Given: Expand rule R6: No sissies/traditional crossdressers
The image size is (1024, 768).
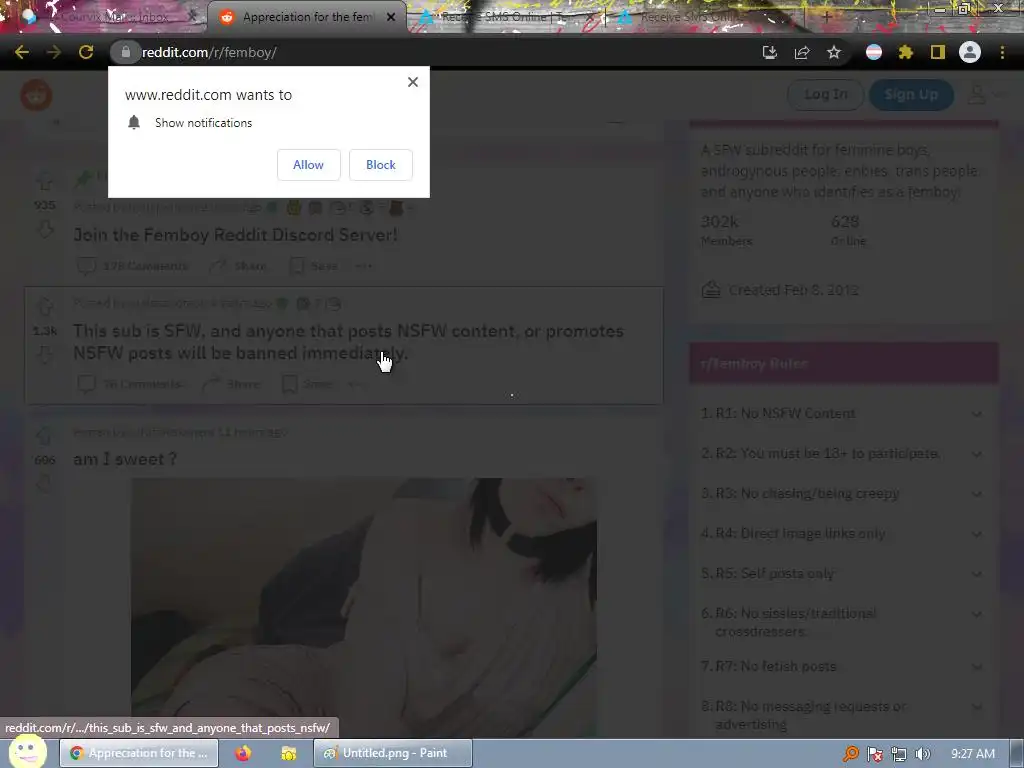Looking at the screenshot, I should click(x=842, y=622).
